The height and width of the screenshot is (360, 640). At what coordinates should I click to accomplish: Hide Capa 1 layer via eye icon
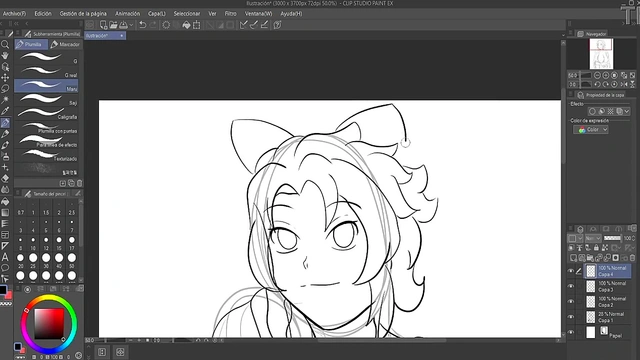point(571,317)
